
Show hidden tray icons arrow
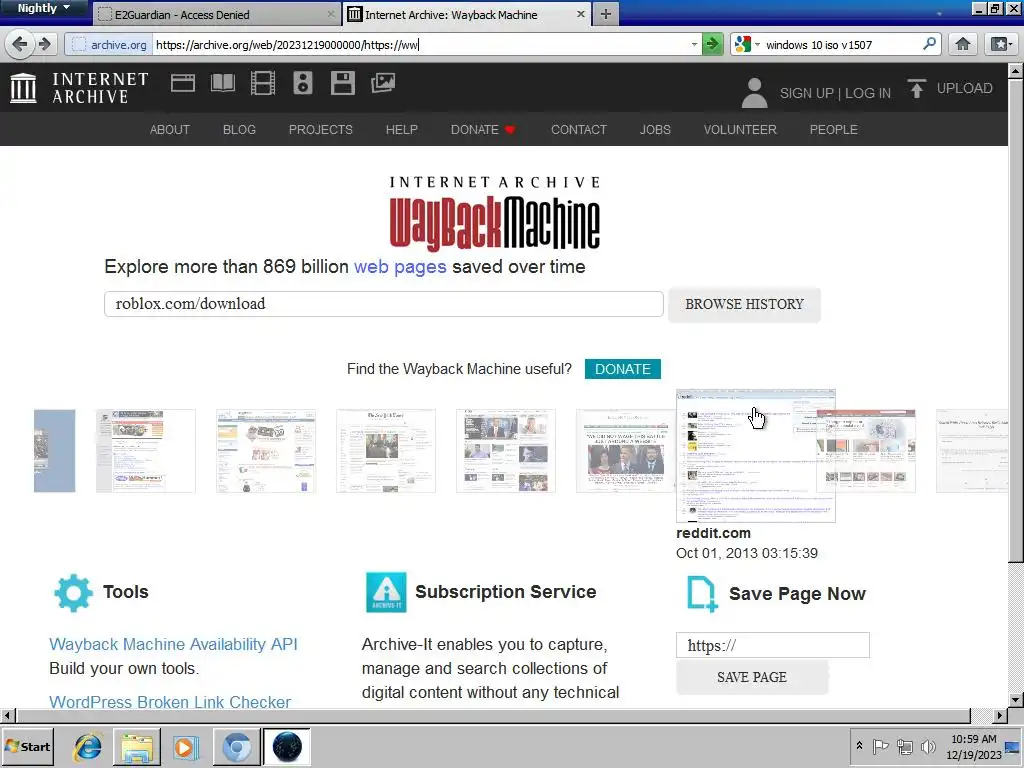(x=859, y=746)
